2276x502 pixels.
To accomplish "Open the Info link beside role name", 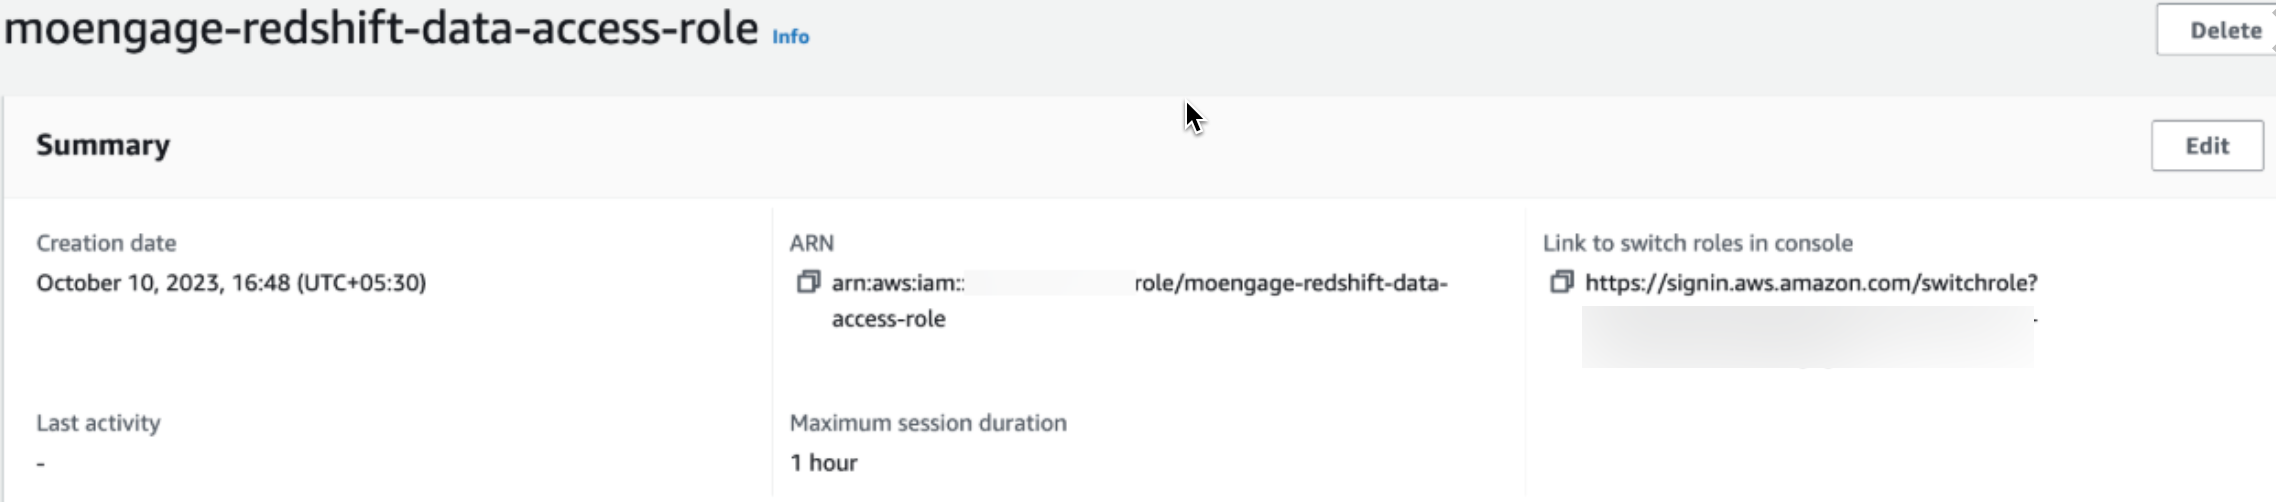I will pyautogui.click(x=790, y=37).
